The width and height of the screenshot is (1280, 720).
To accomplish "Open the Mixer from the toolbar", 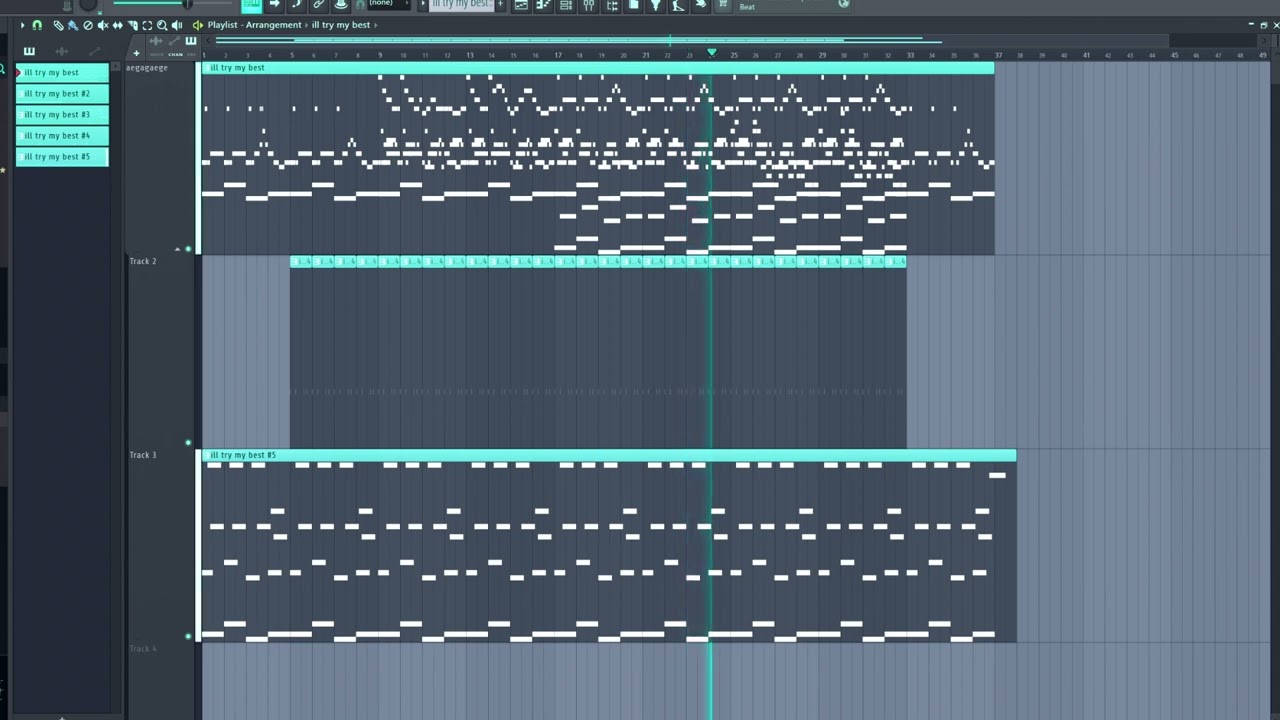I will pos(588,5).
